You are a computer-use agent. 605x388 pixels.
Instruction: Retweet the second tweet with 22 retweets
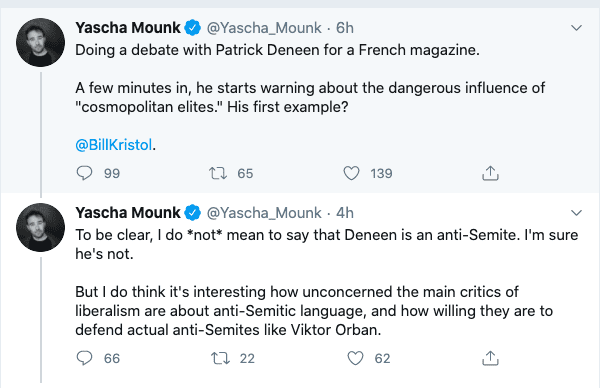click(x=220, y=358)
